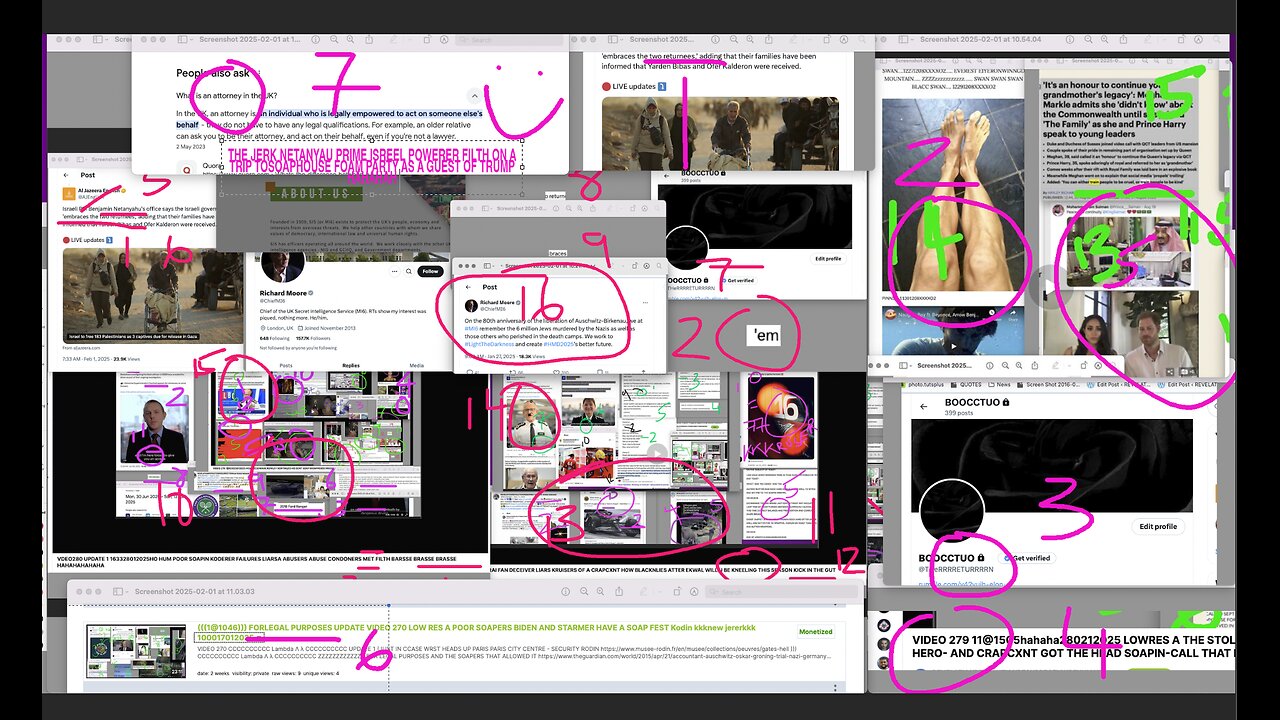Play the video below the crossed legs photo
Screen dimensions: 1280x720
point(954,346)
